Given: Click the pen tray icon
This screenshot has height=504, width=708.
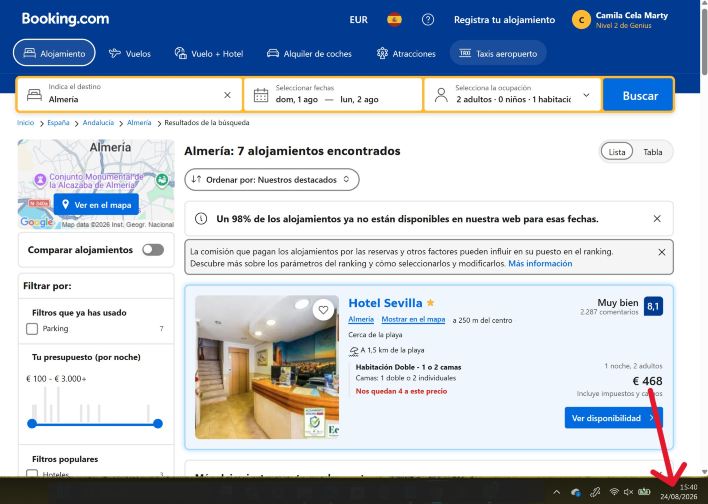Looking at the screenshot, I should tap(595, 492).
